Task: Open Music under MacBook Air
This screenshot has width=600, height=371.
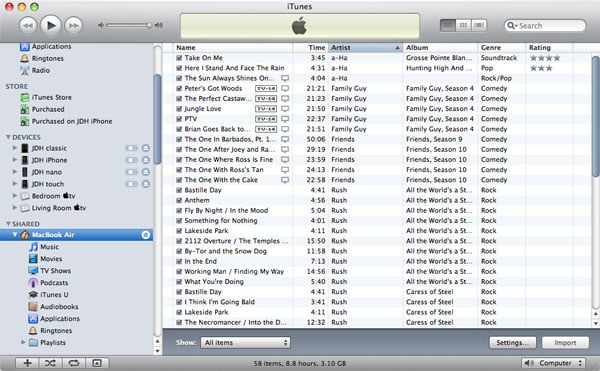Action: pyautogui.click(x=44, y=247)
